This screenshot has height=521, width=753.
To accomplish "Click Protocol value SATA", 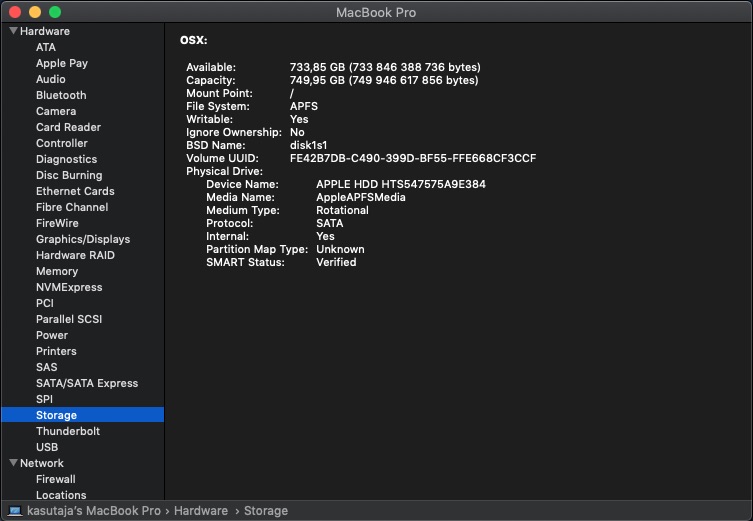I will (x=329, y=223).
